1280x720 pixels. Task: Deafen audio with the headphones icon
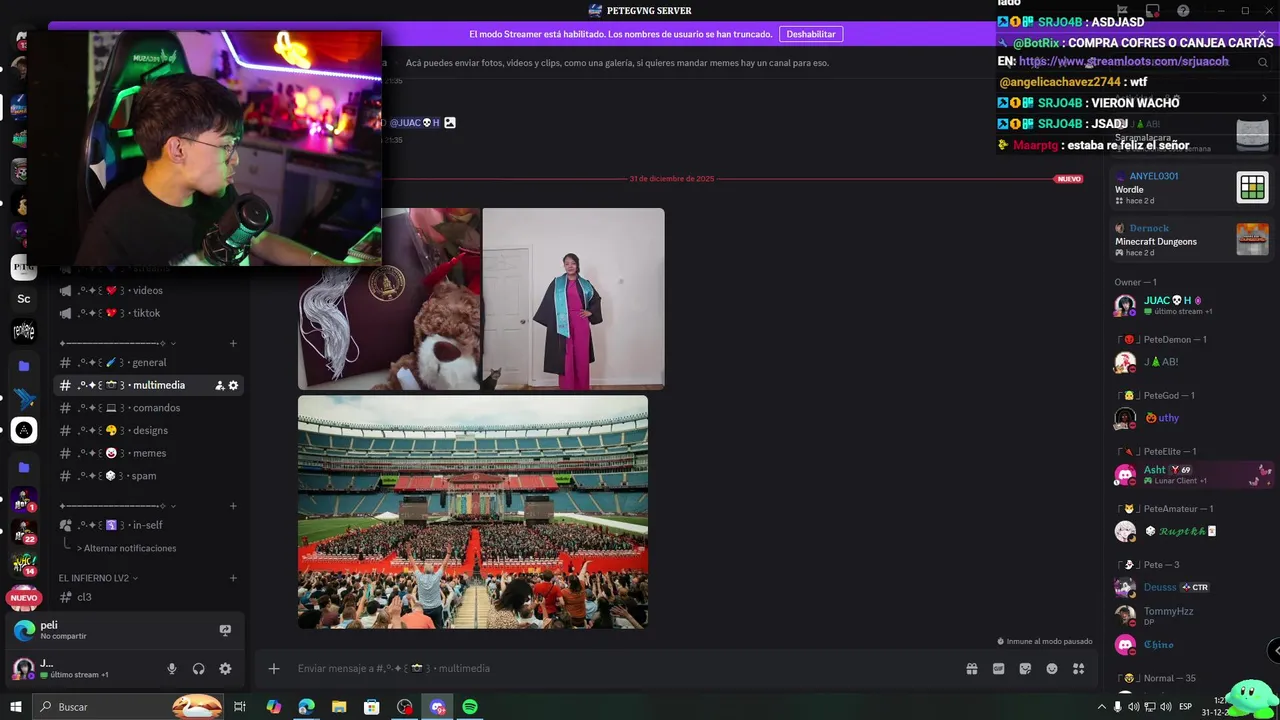(198, 669)
